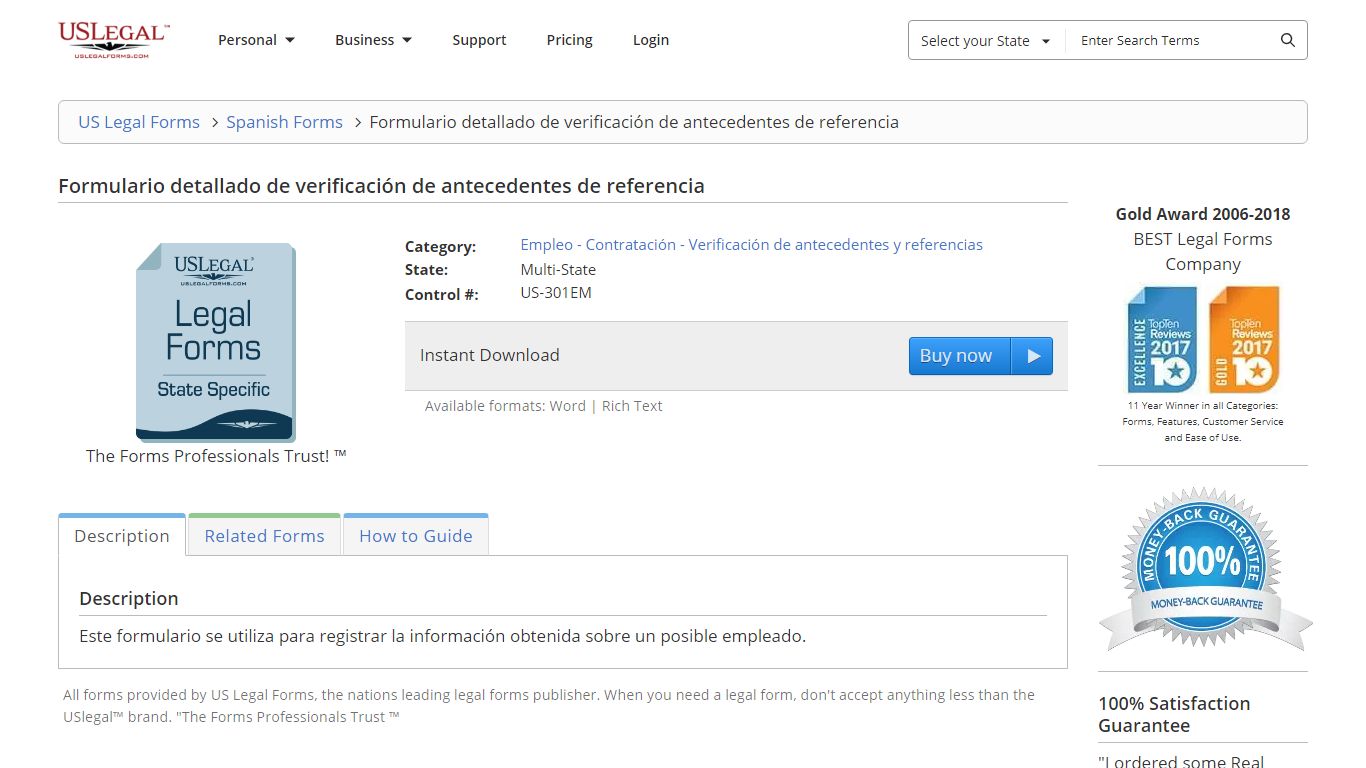Click the Instant Download label

click(489, 355)
